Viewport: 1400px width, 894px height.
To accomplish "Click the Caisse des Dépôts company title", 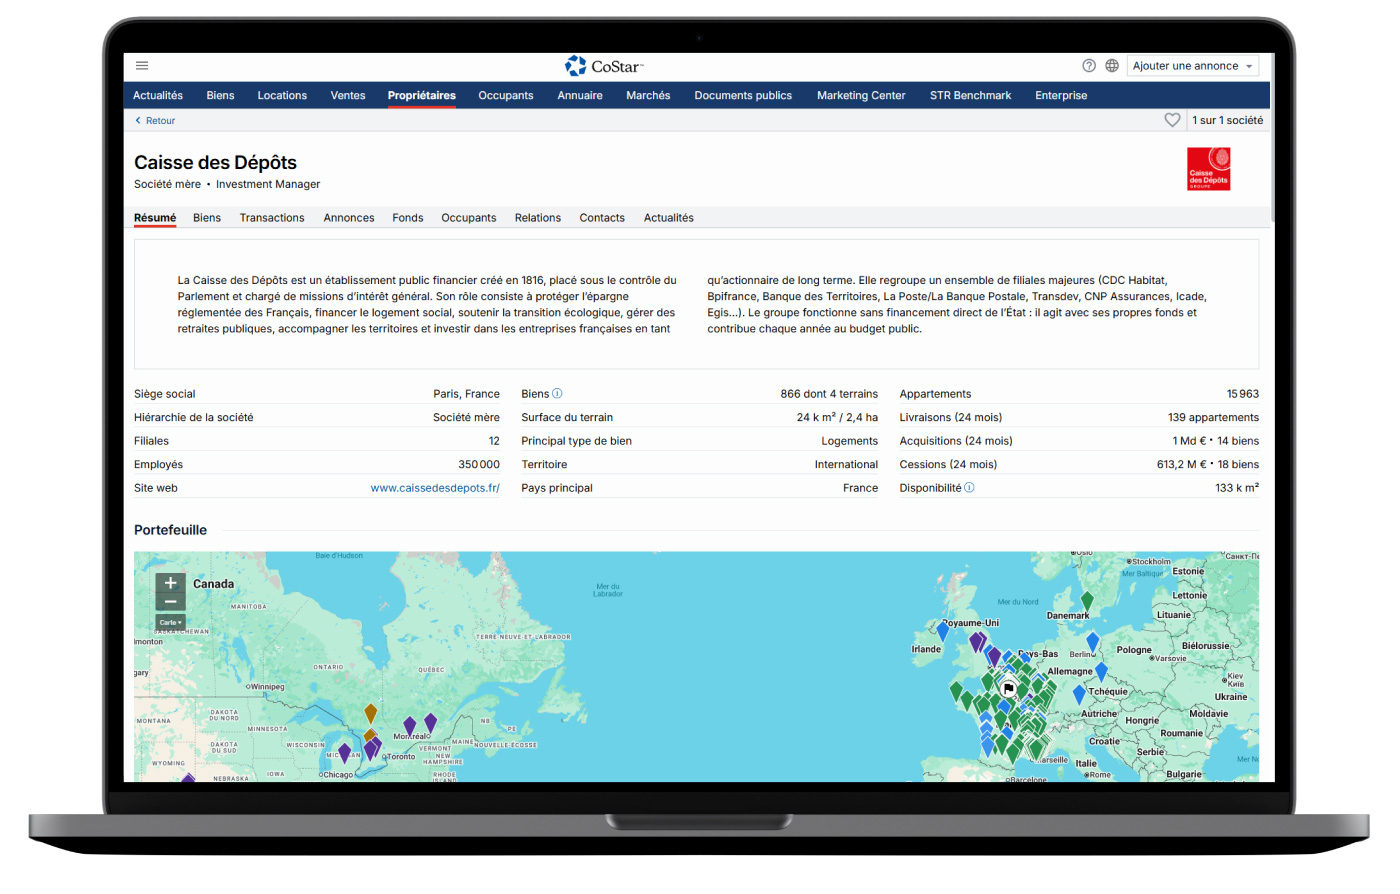I will (215, 163).
